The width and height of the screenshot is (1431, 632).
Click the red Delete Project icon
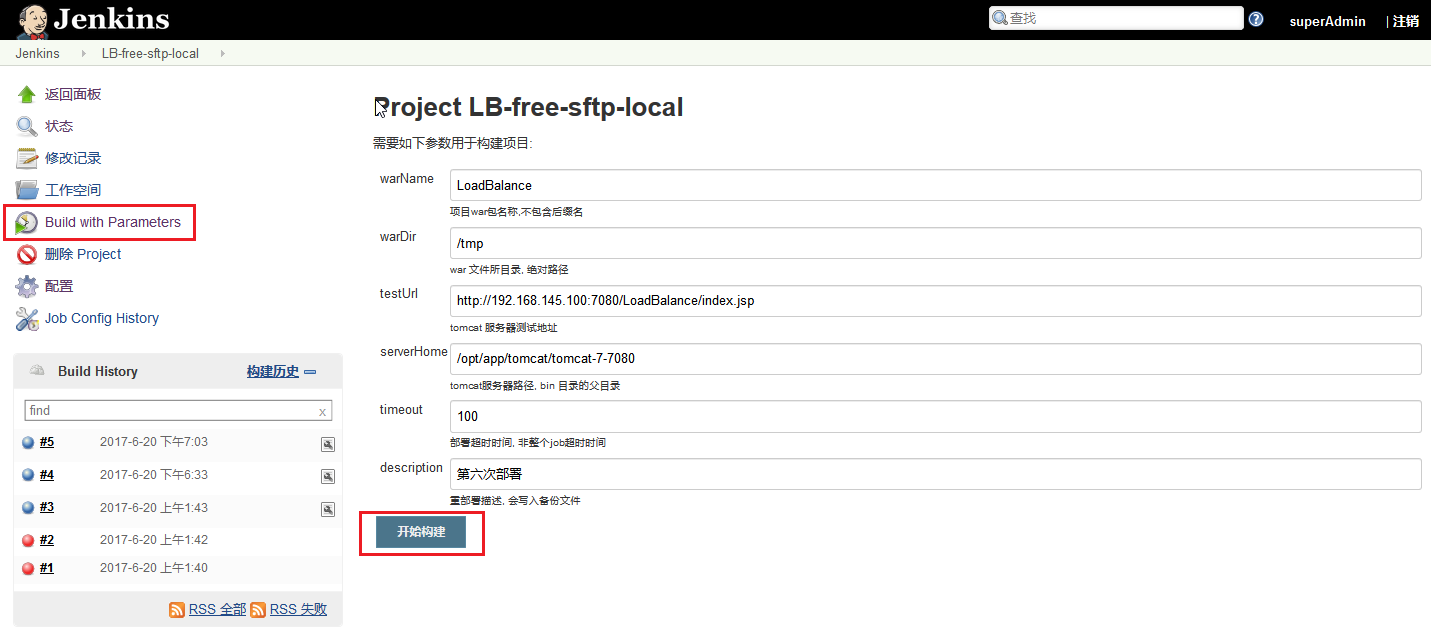(x=27, y=254)
